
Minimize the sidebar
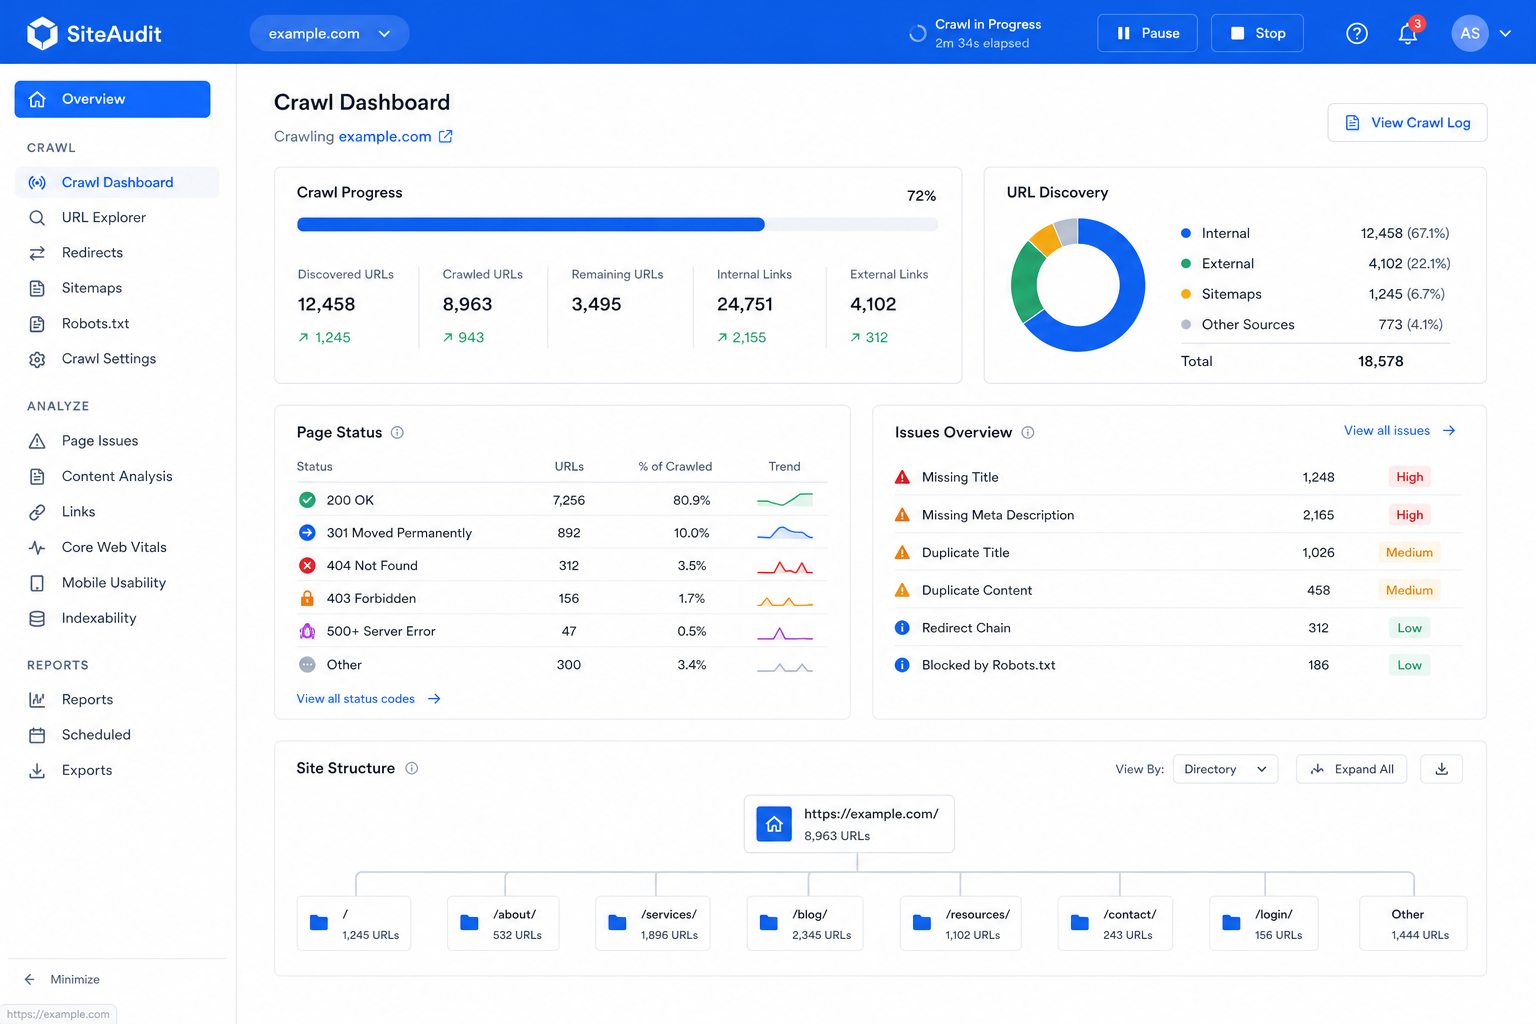(x=62, y=979)
